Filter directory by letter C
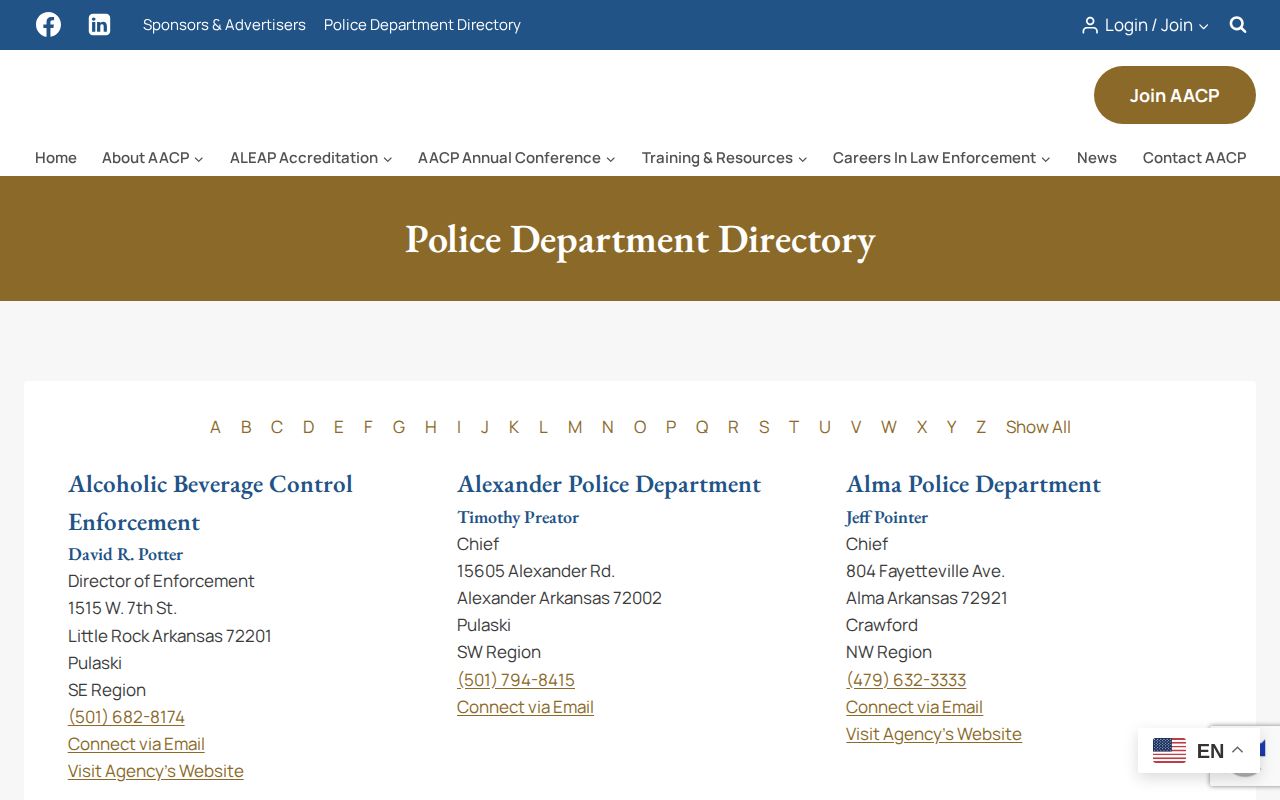Viewport: 1280px width, 800px height. tap(277, 427)
